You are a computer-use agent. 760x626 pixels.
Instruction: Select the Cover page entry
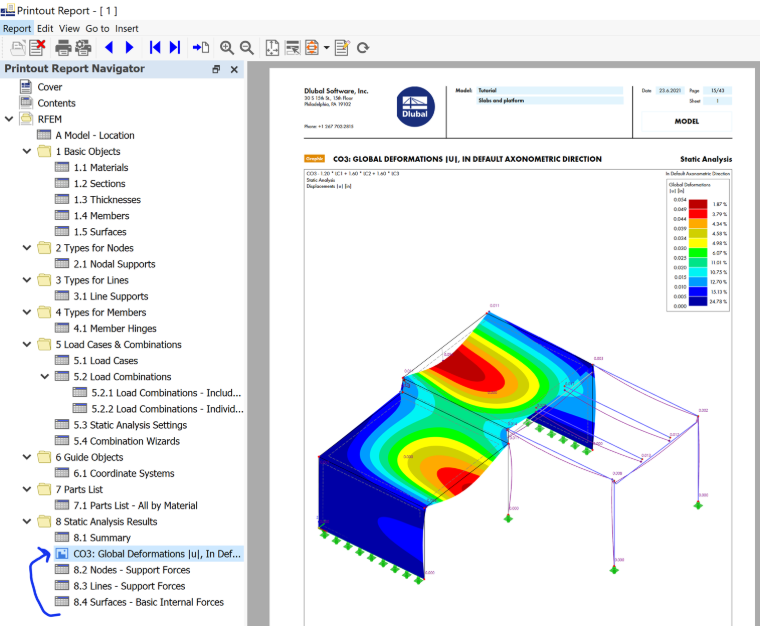point(49,87)
